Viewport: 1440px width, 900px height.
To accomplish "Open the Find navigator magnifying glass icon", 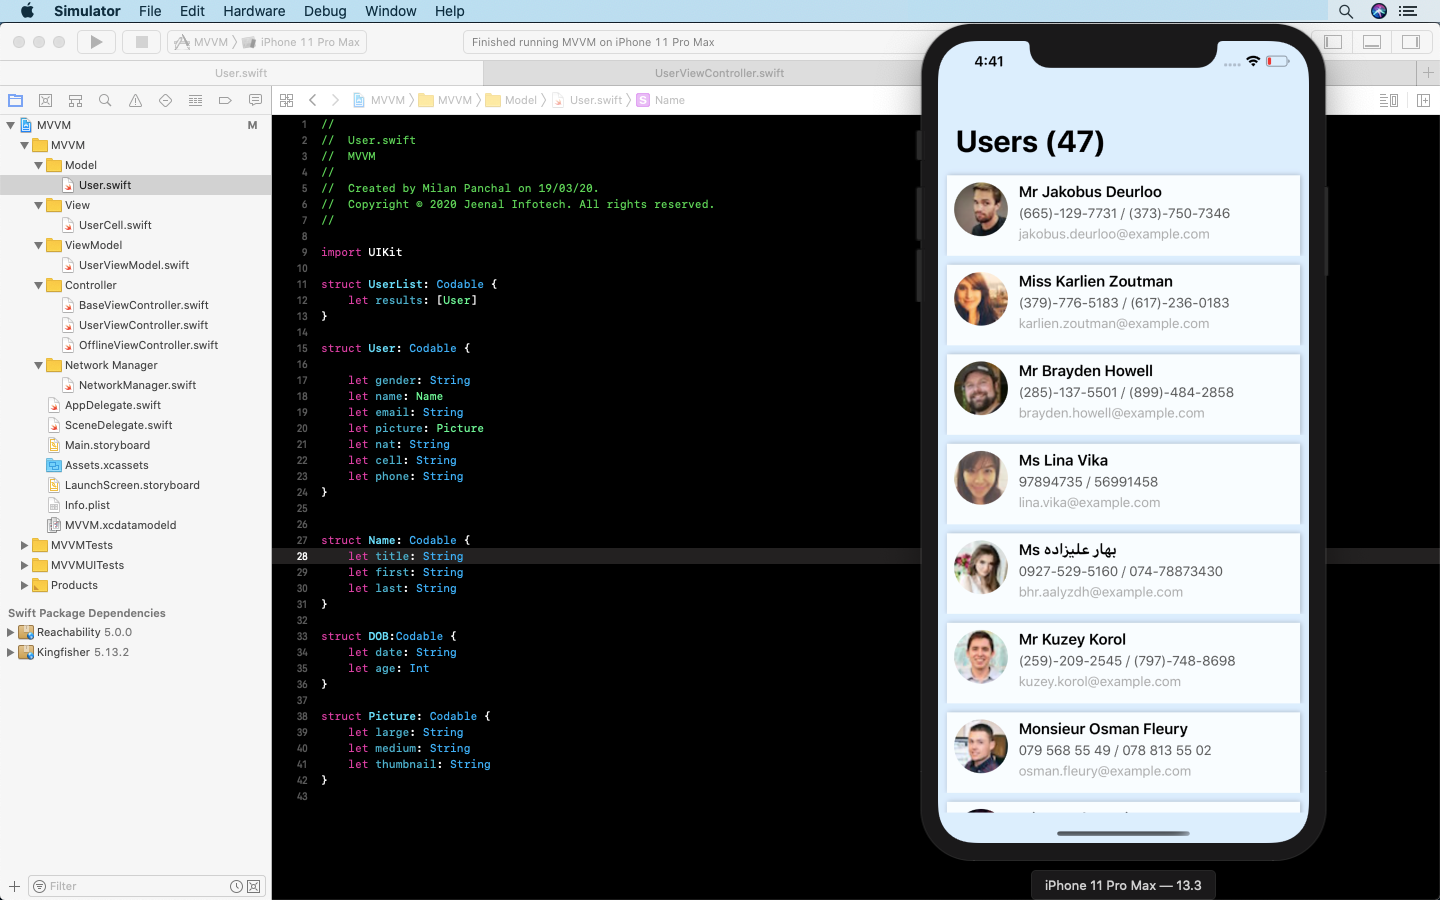I will 104,100.
